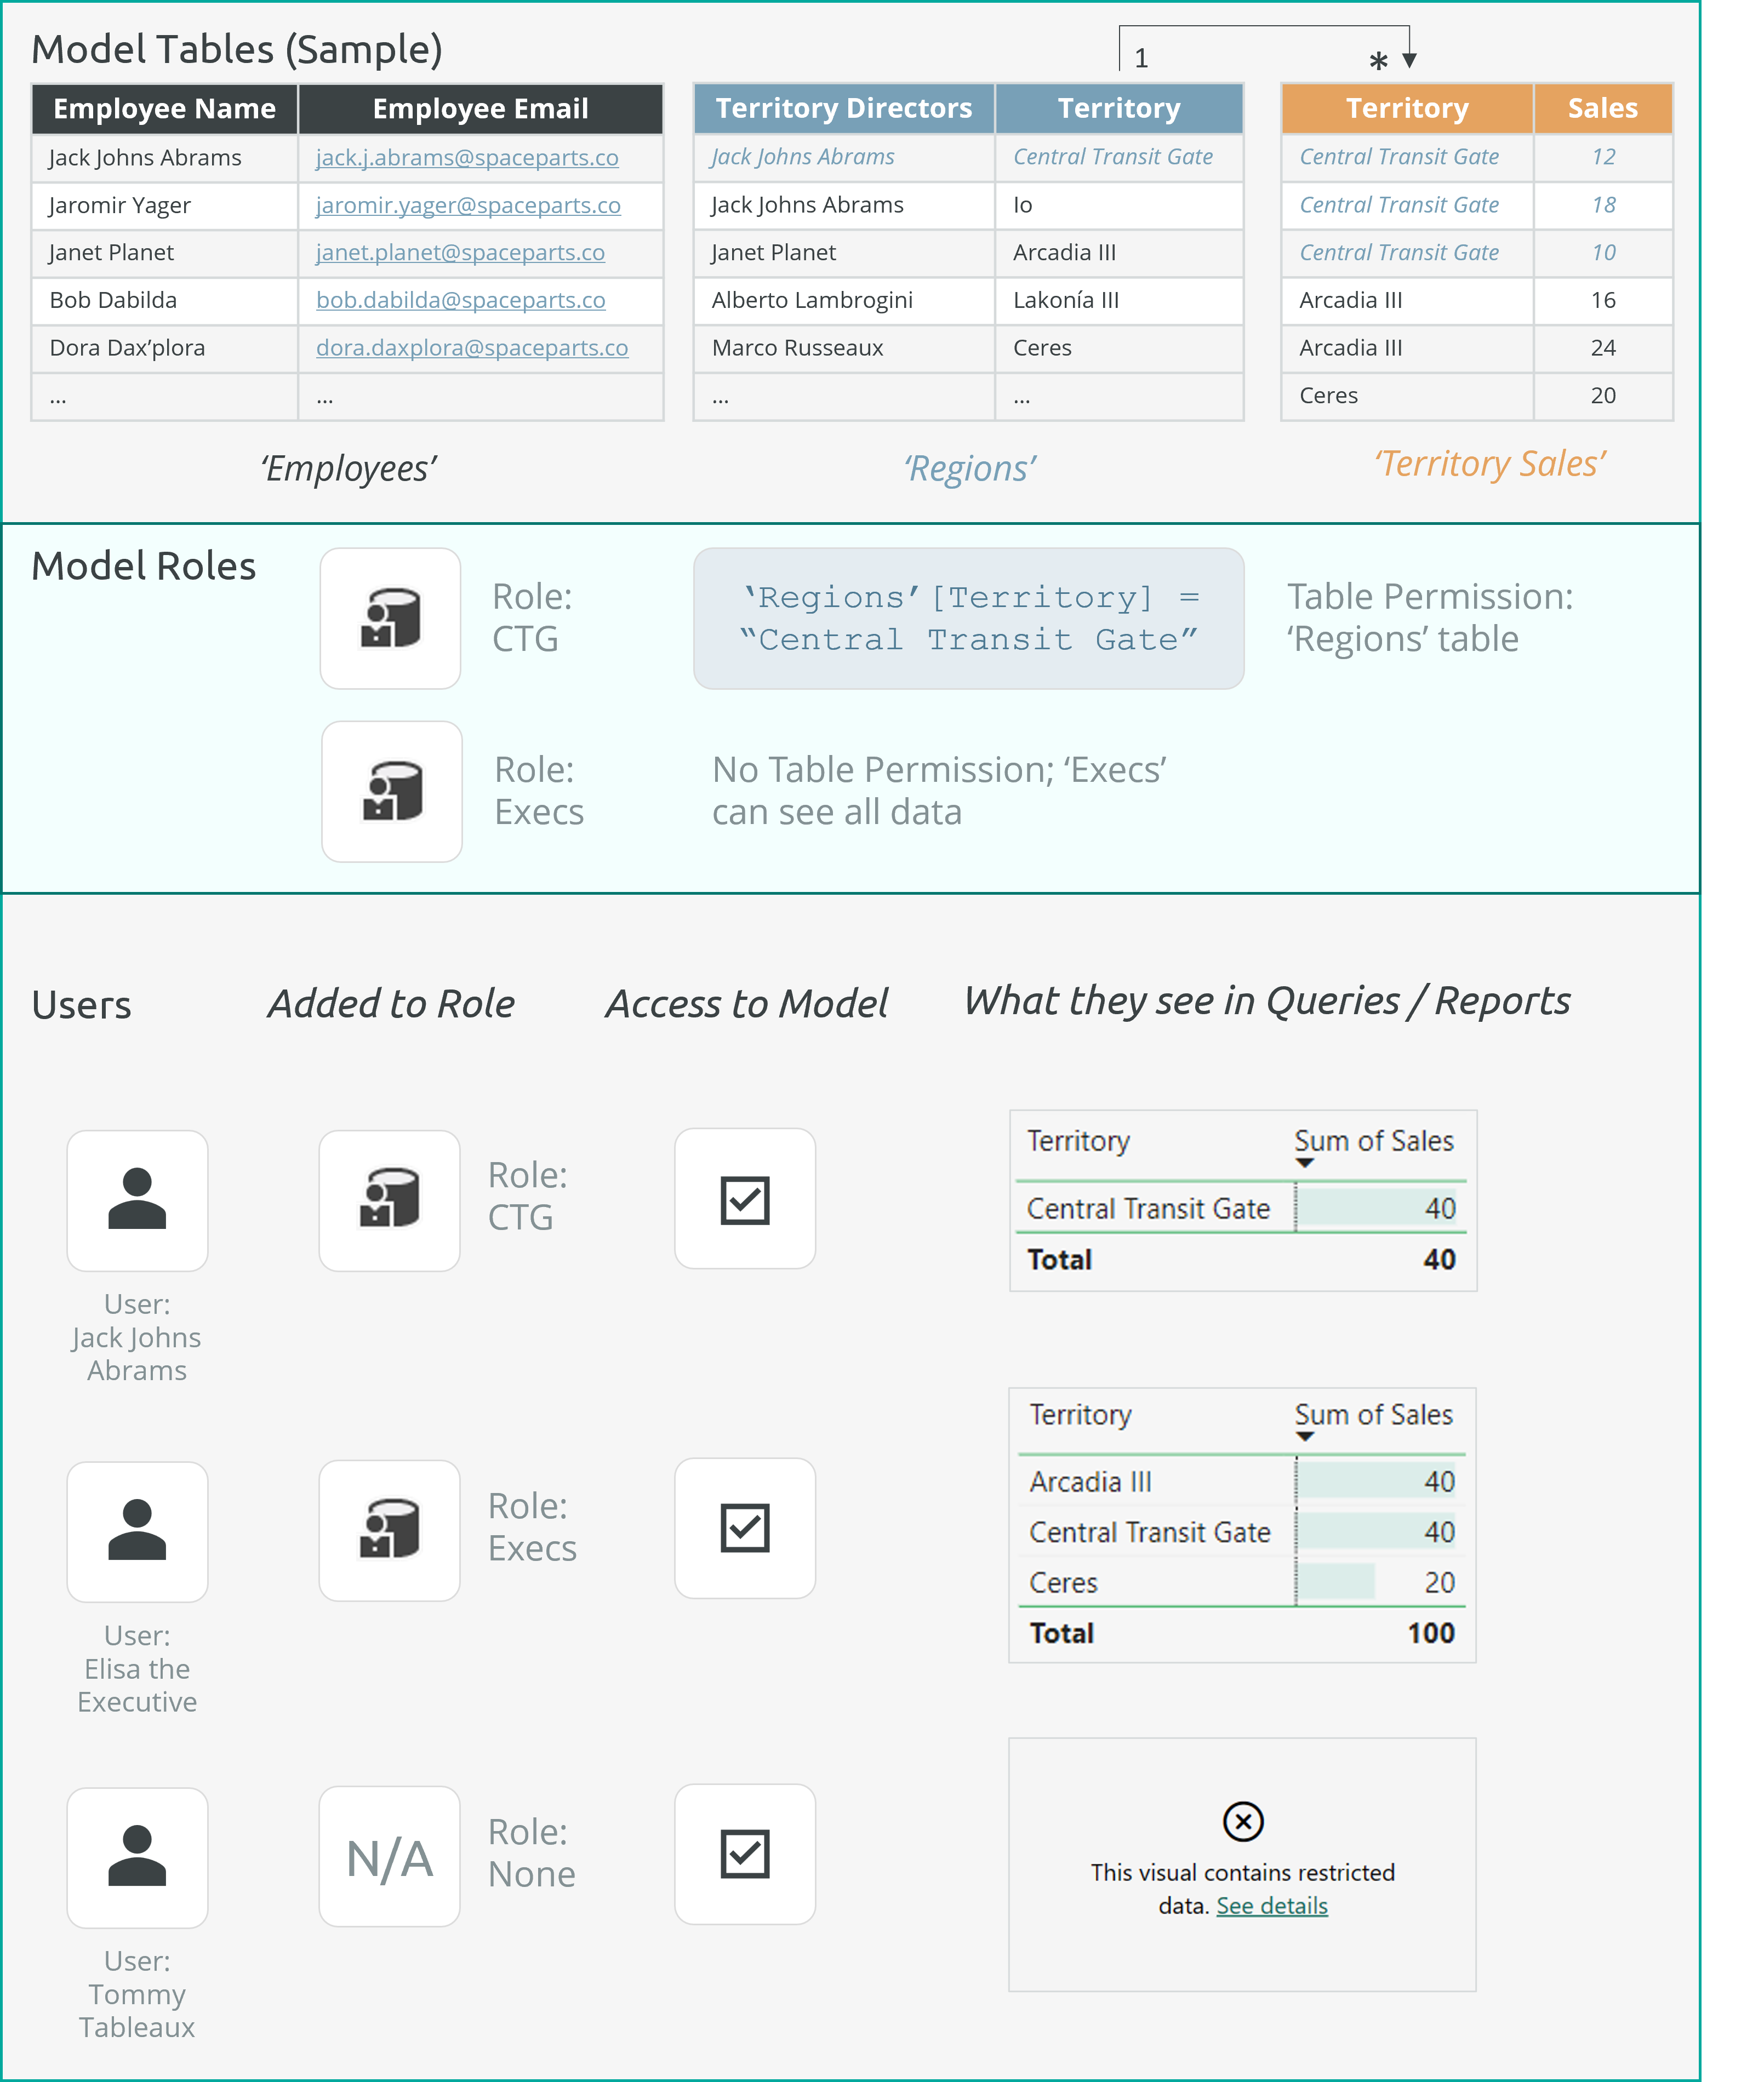Click the jack.j.abrams@spaceparts.co email link
The width and height of the screenshot is (1764, 2082).
pos(467,157)
